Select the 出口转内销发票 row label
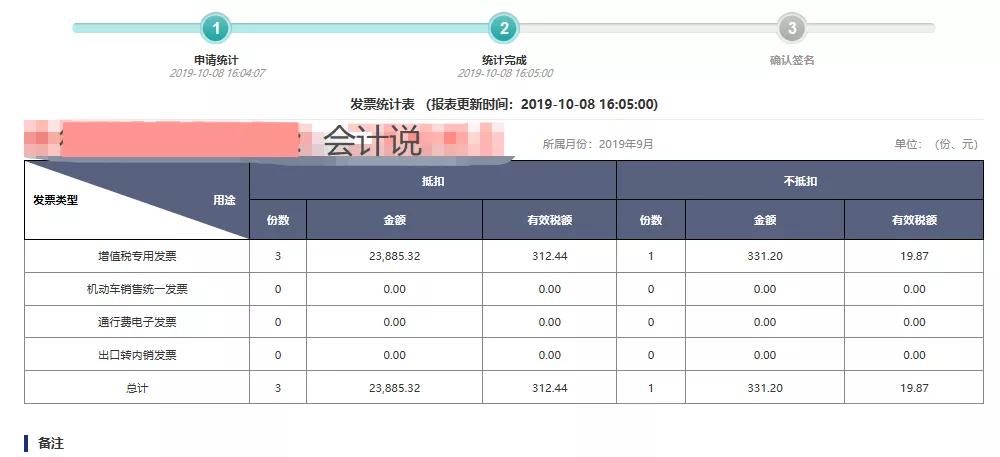Image resolution: width=1000 pixels, height=457 pixels. point(137,355)
